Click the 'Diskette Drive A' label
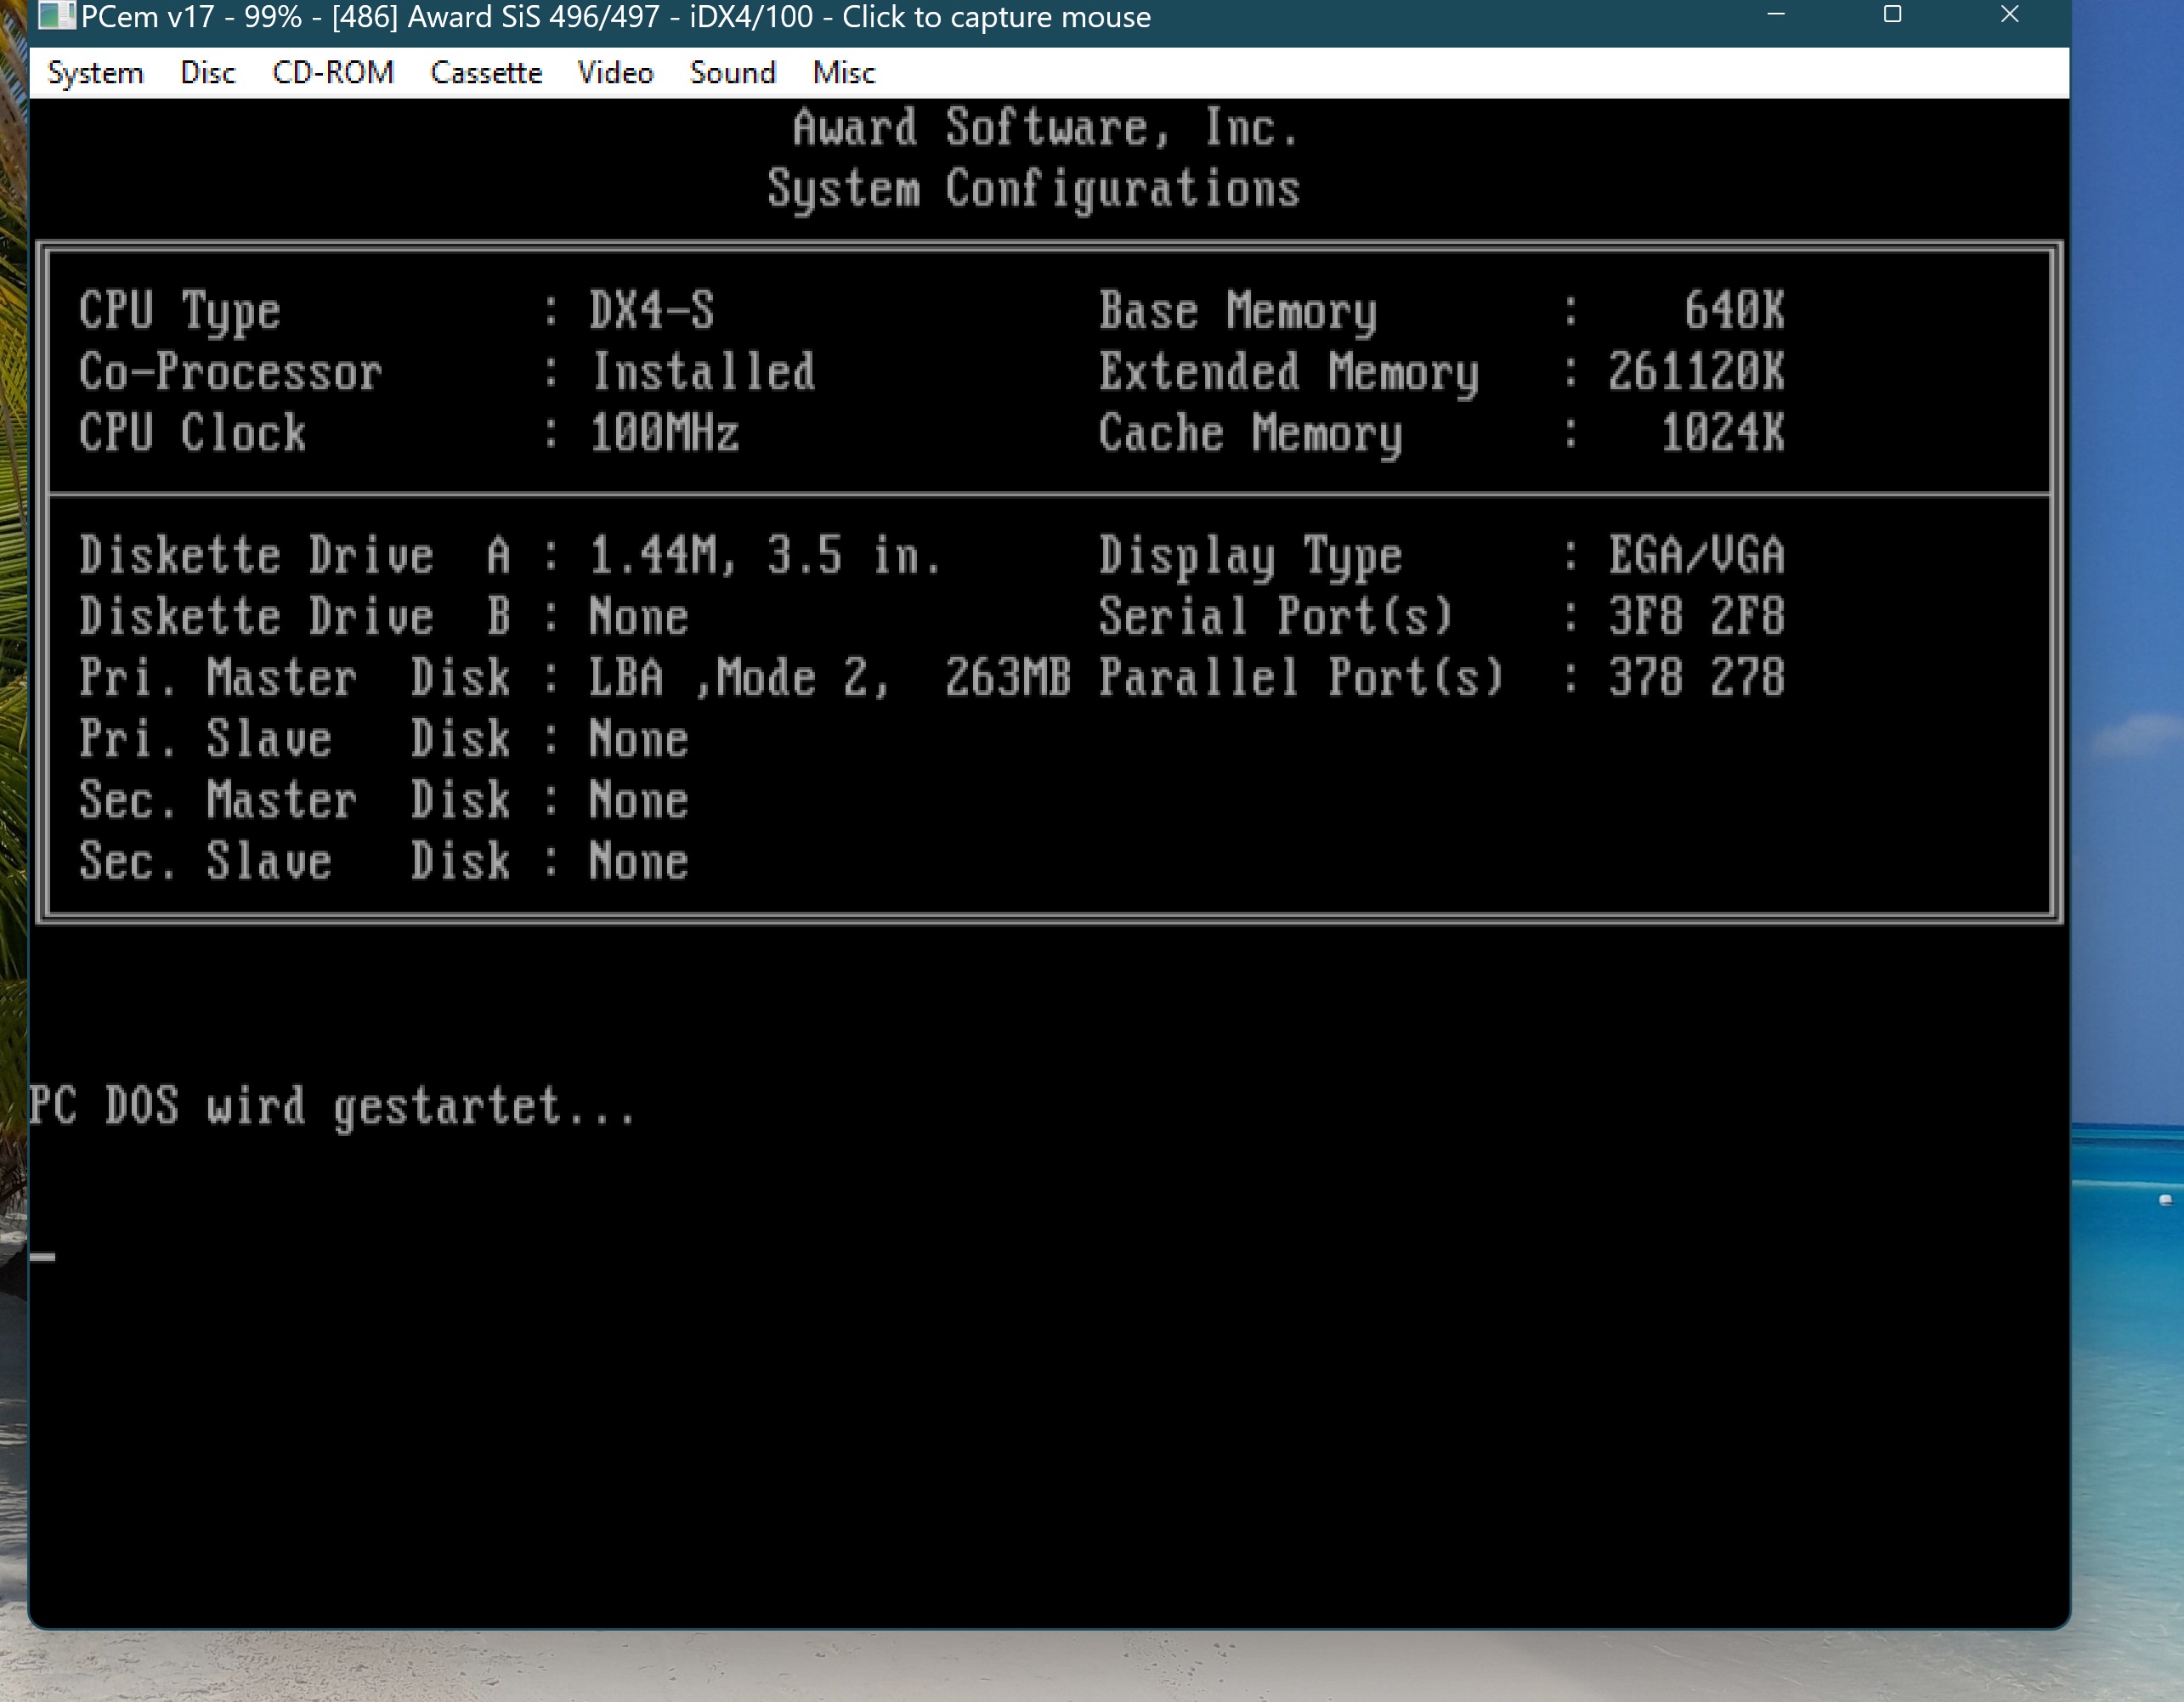Screen dimensions: 2184x1702 click(296, 556)
